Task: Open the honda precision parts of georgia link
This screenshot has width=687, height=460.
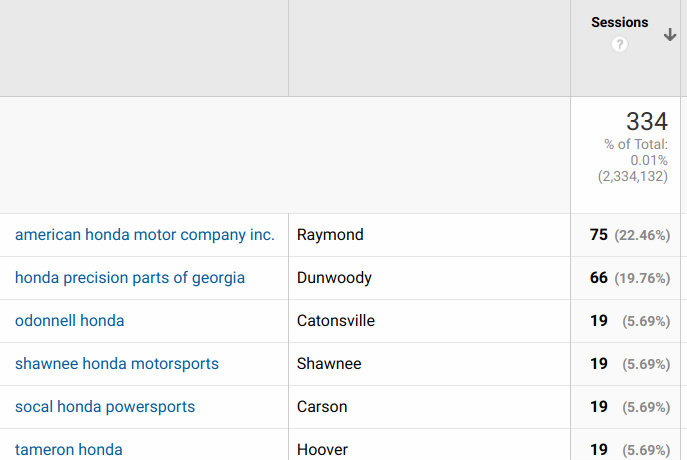Action: click(x=130, y=278)
